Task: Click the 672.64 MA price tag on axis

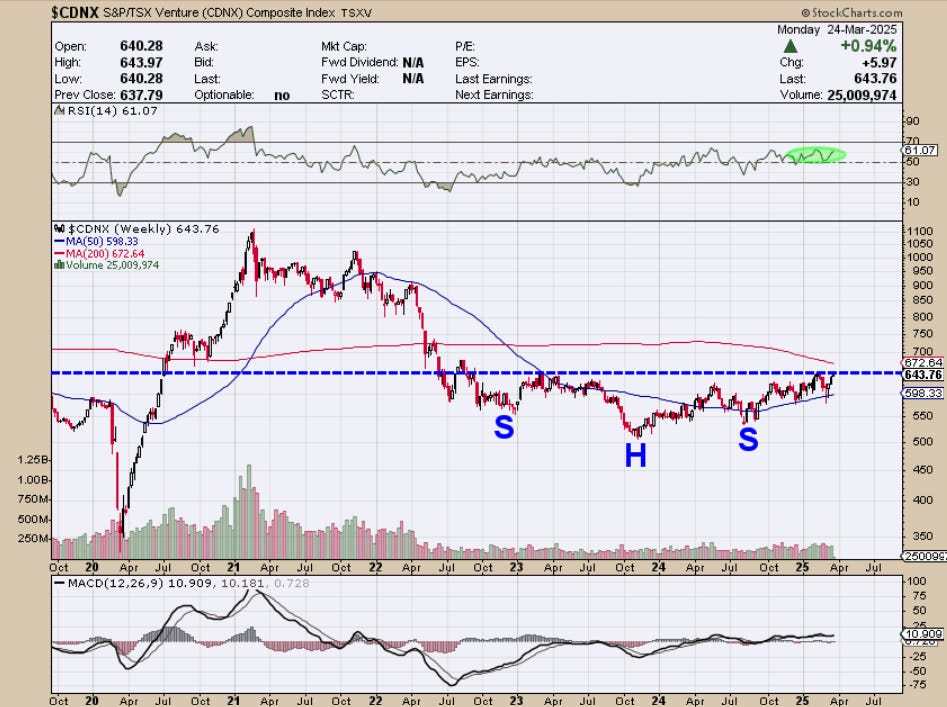Action: (923, 363)
